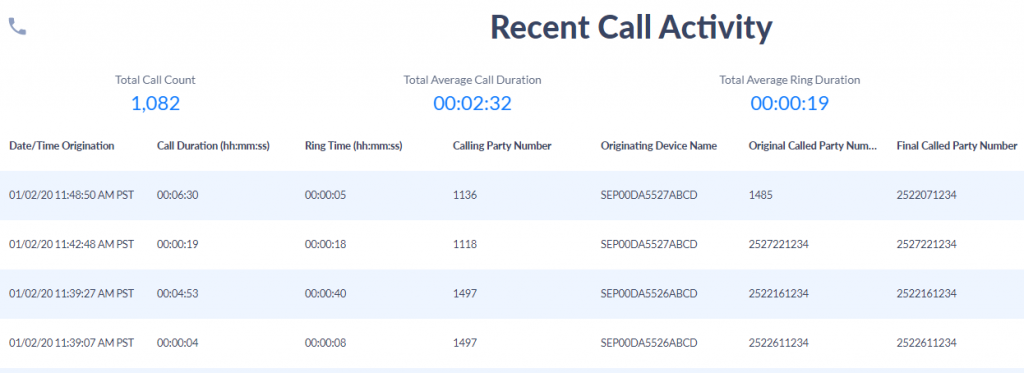Click Total Average Ring Duration value 00:00:19
Viewport: 1024px width, 373px height.
pyautogui.click(x=790, y=103)
